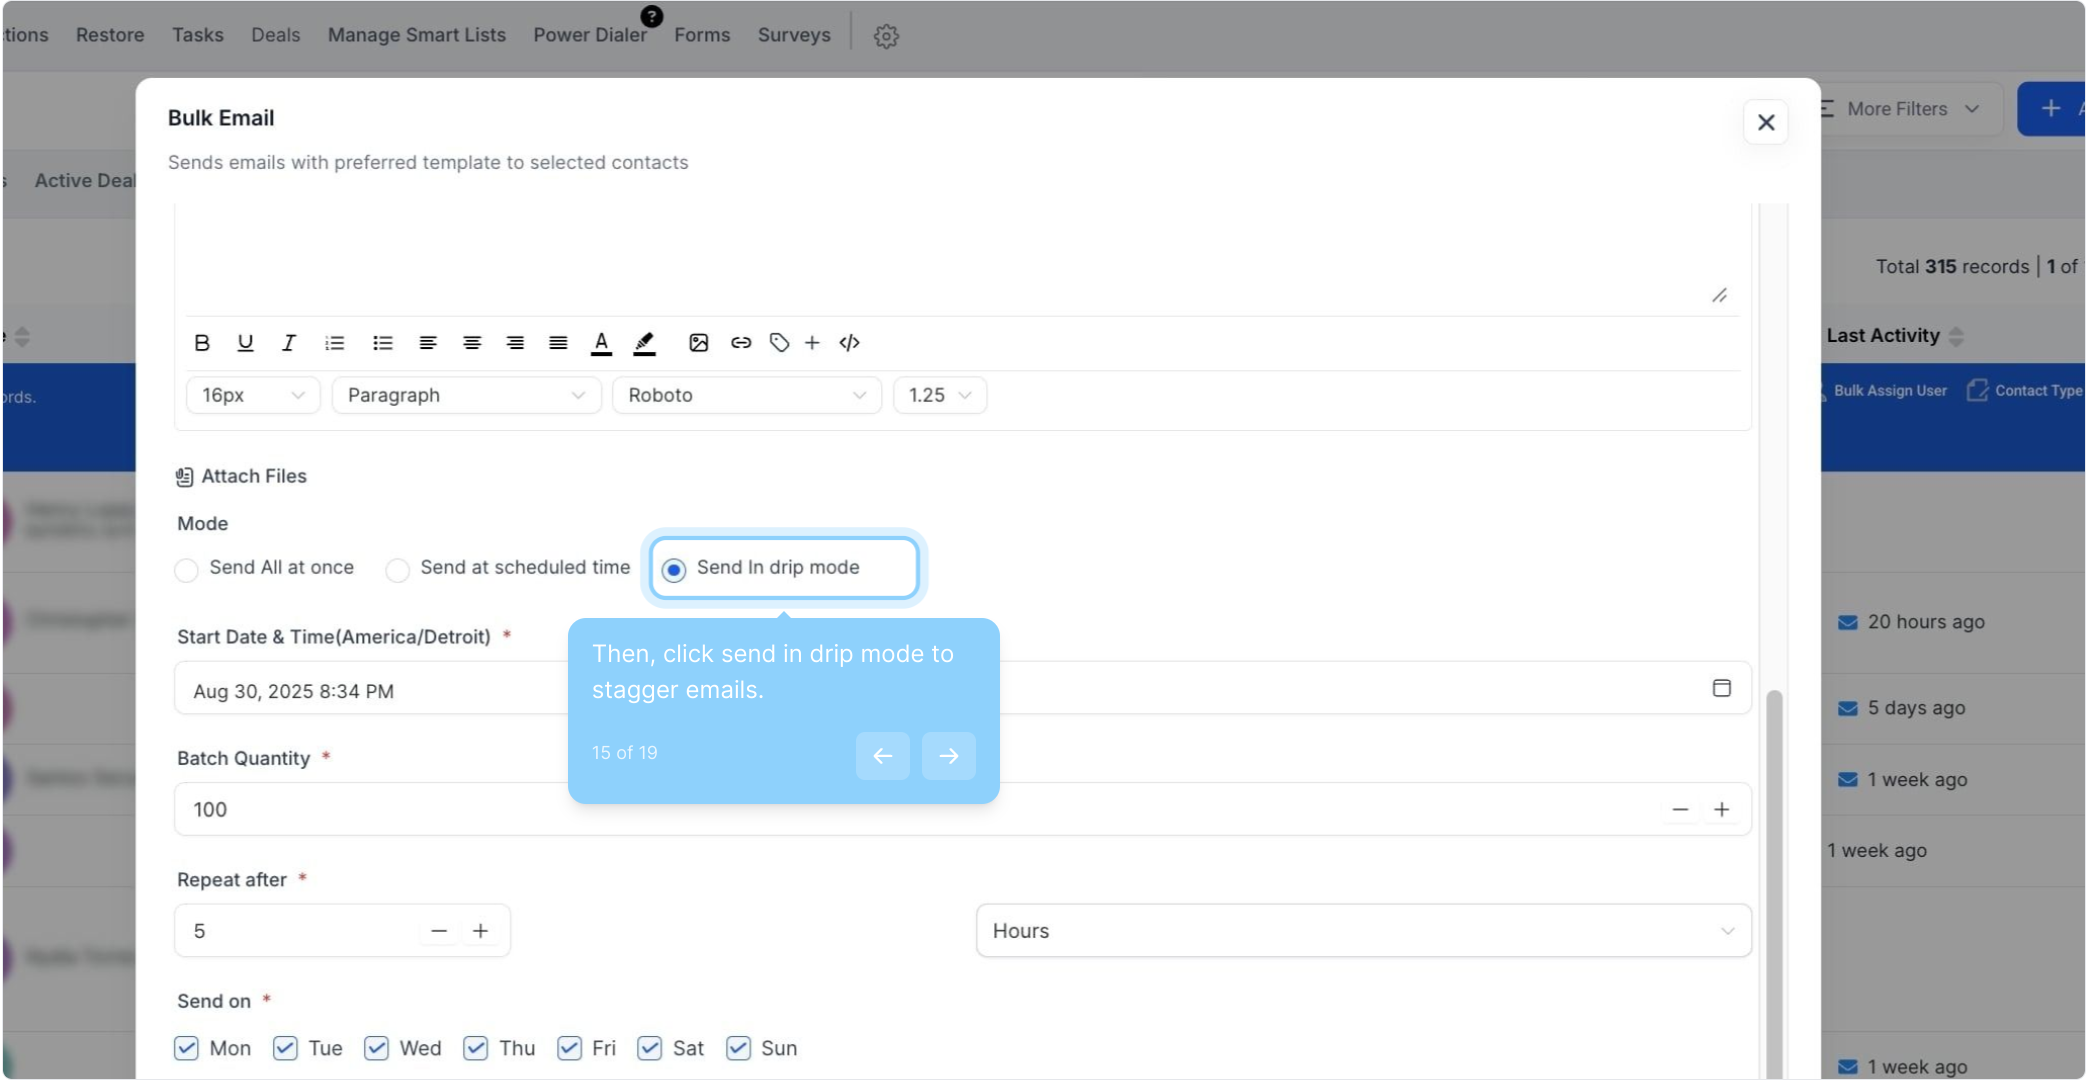Image resolution: width=2088 pixels, height=1080 pixels.
Task: Toggle bold formatting in the editor toolbar
Action: coord(202,343)
